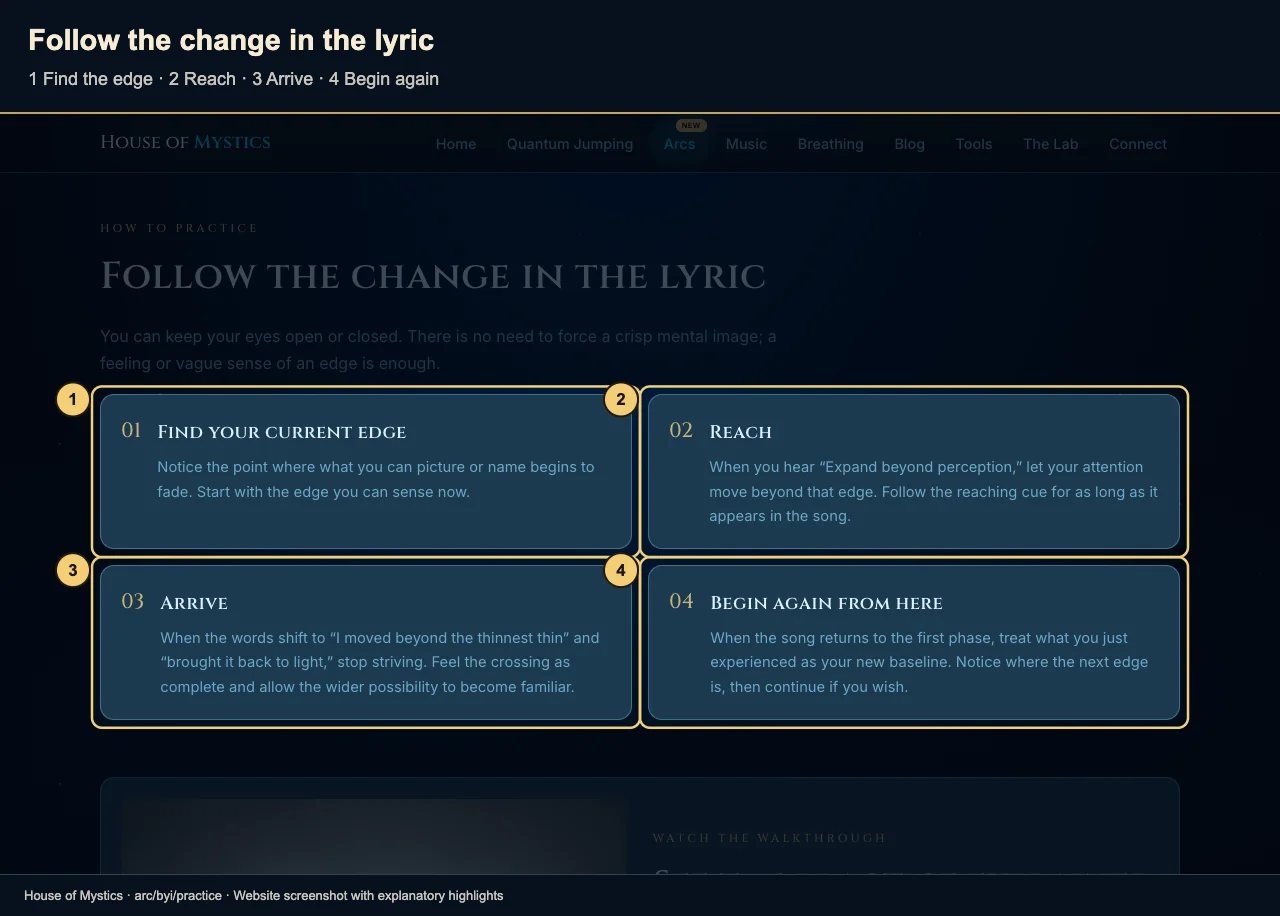Click the 03 Arrive step card
Screen dimensions: 1280x916
(366, 642)
